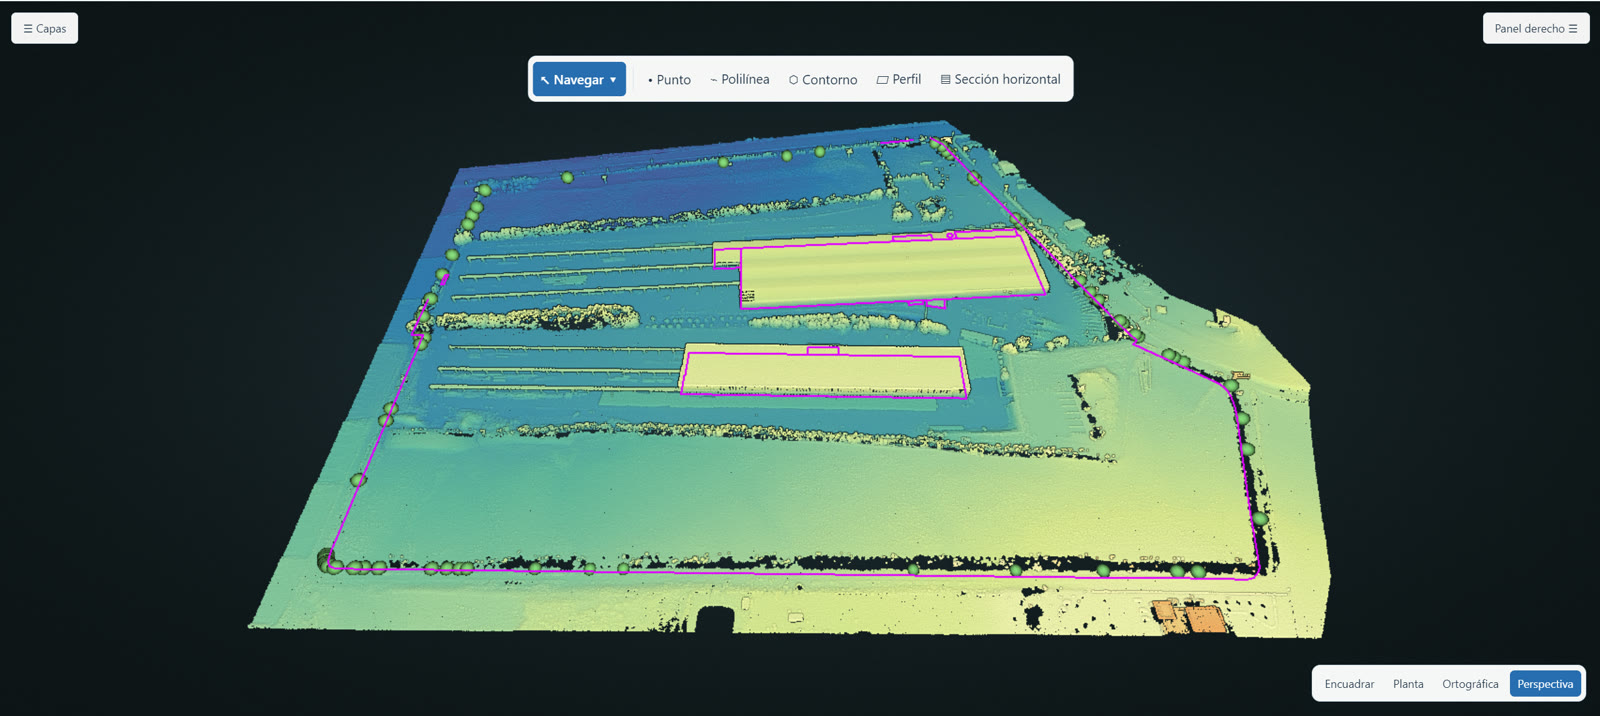1600x716 pixels.
Task: Start the Perfil profile tool
Action: tap(899, 79)
